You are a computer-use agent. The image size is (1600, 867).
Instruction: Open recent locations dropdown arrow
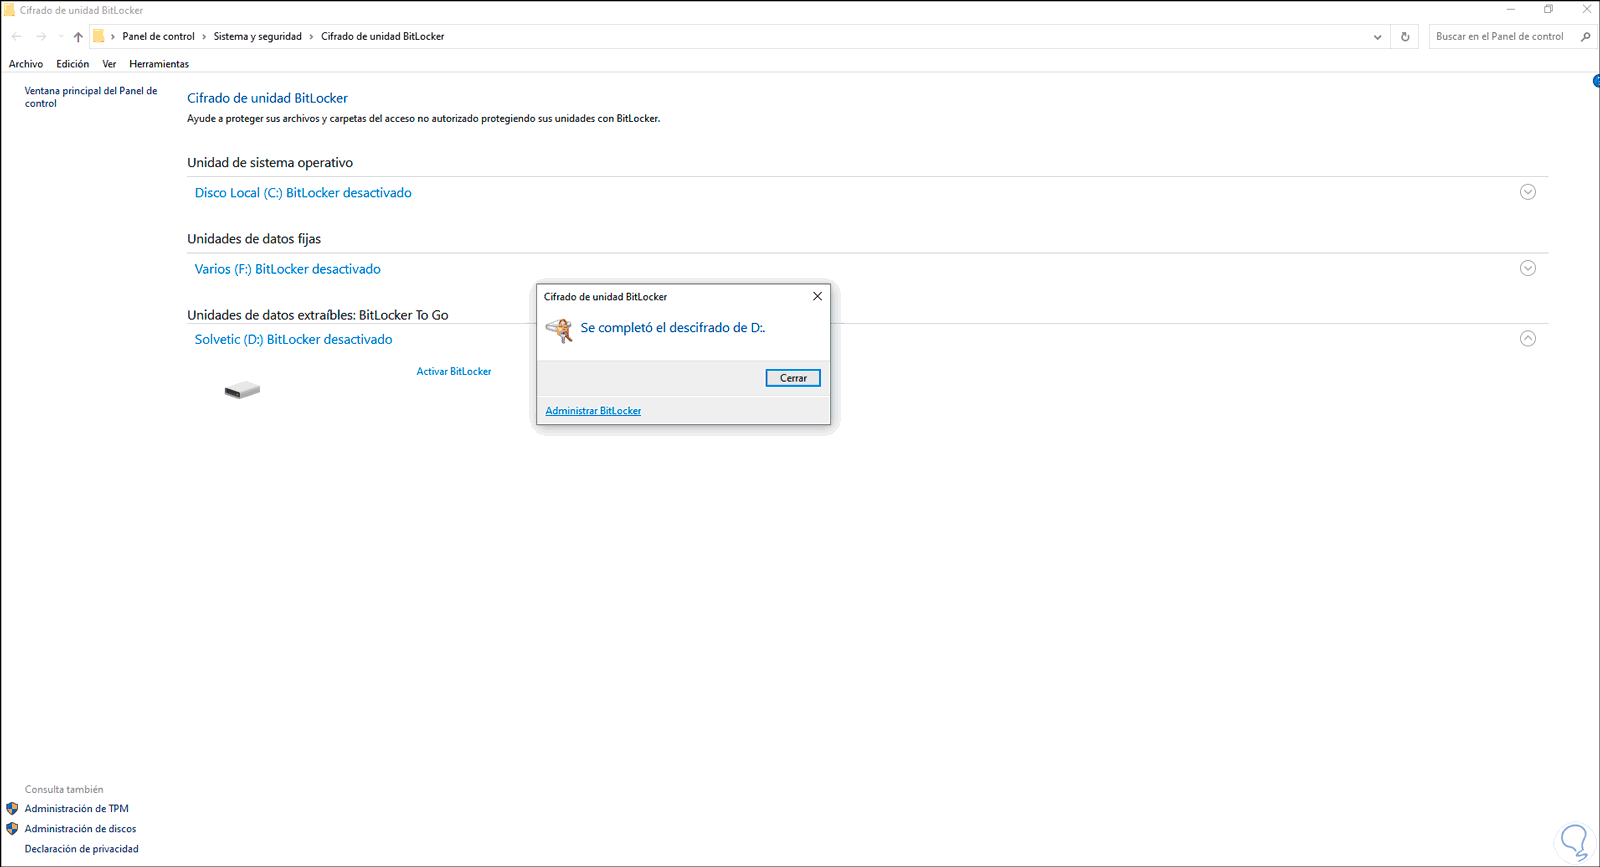(61, 37)
